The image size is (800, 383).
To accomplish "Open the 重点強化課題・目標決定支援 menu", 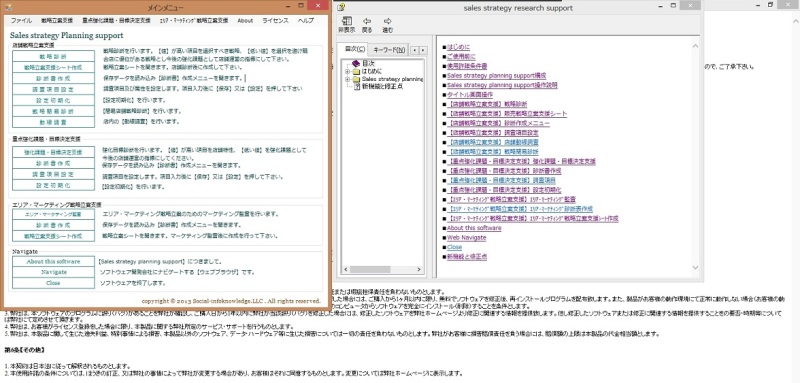I will [116, 21].
